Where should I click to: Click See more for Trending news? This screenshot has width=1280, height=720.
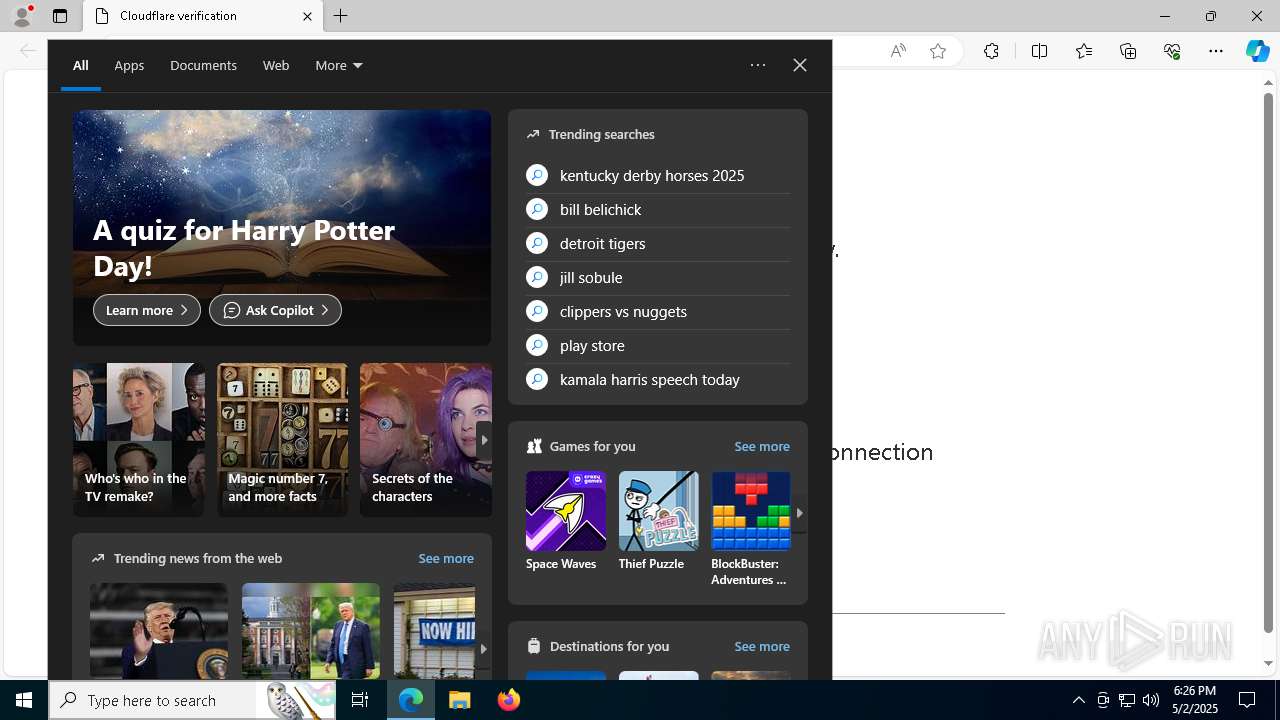pos(446,559)
